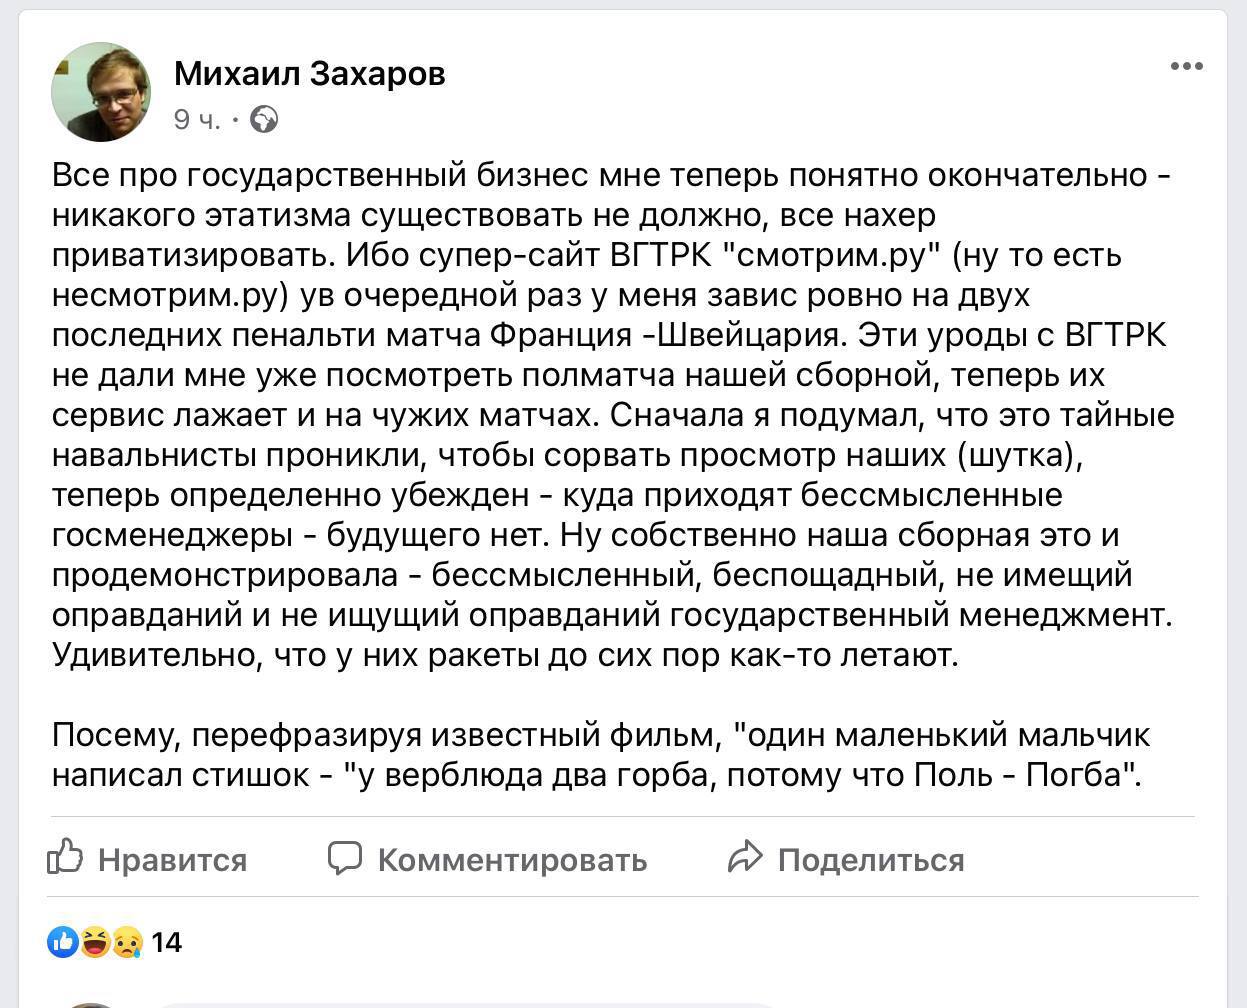Click the speech bubble comment icon

pyautogui.click(x=345, y=858)
